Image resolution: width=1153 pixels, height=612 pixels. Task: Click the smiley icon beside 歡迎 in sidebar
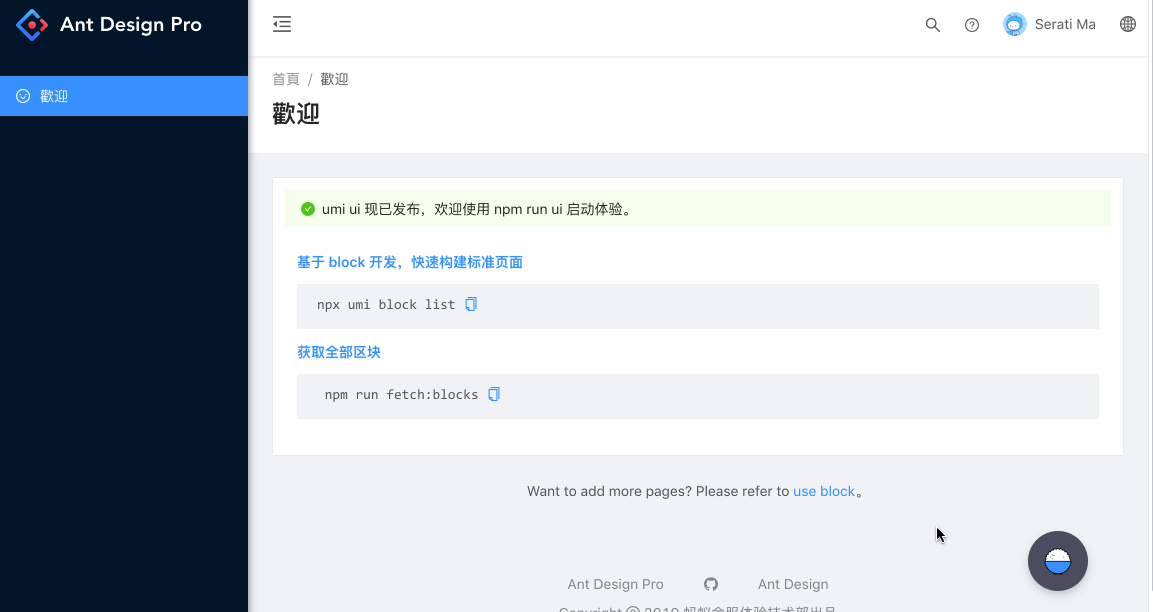pyautogui.click(x=23, y=96)
